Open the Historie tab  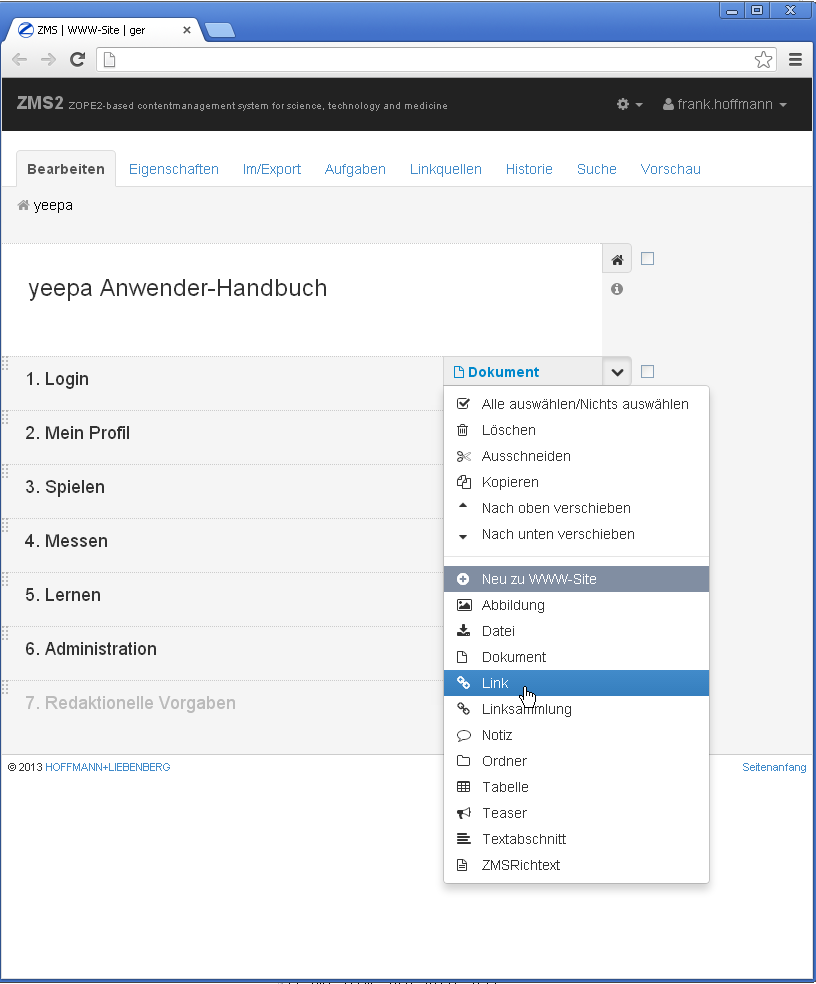point(529,169)
